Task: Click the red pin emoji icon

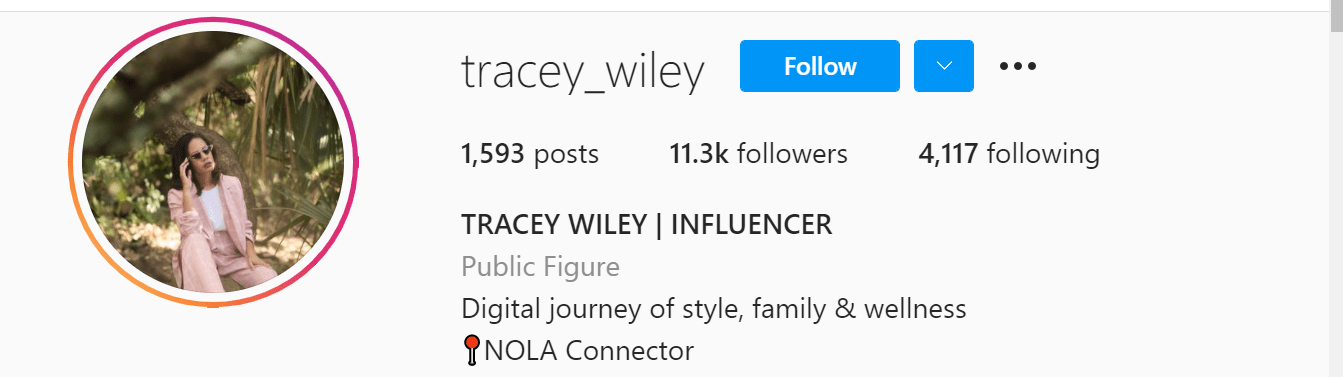Action: coord(471,351)
